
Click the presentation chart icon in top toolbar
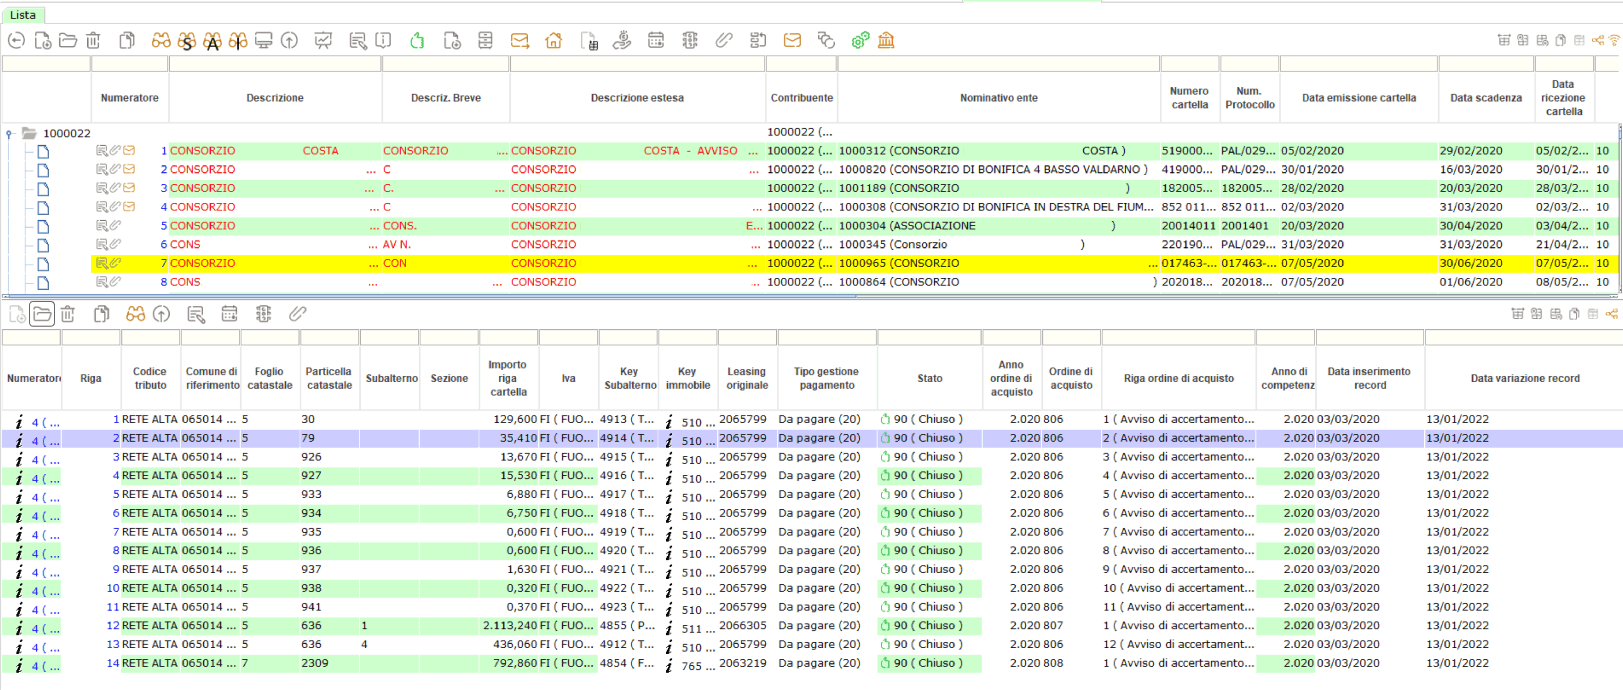[x=323, y=40]
